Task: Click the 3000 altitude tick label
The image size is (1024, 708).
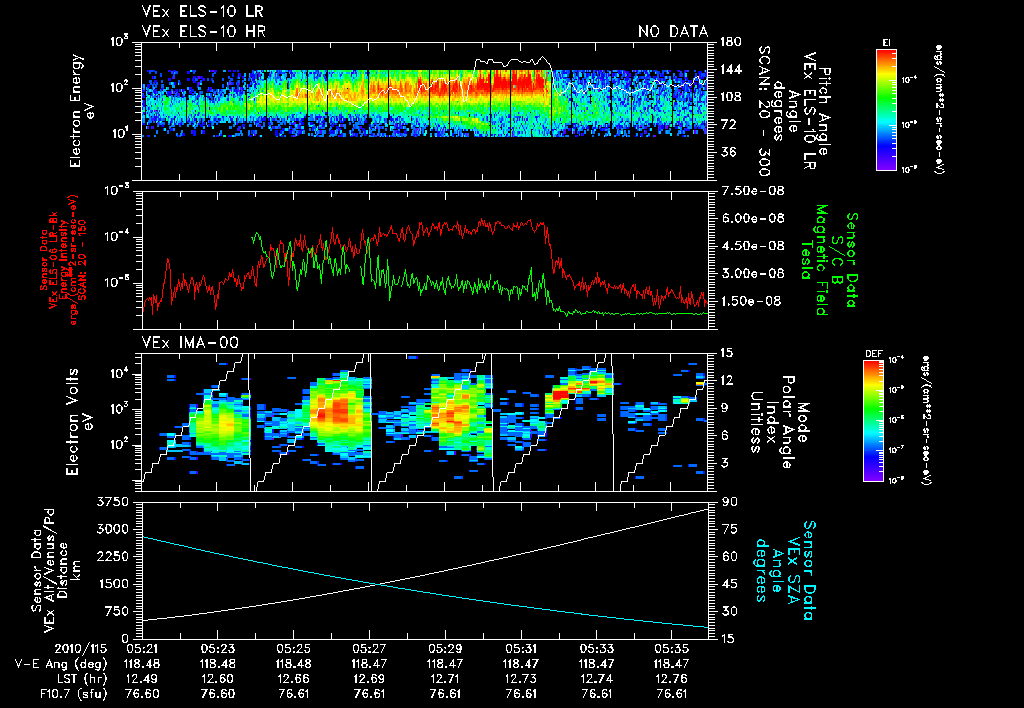Action: (112, 529)
